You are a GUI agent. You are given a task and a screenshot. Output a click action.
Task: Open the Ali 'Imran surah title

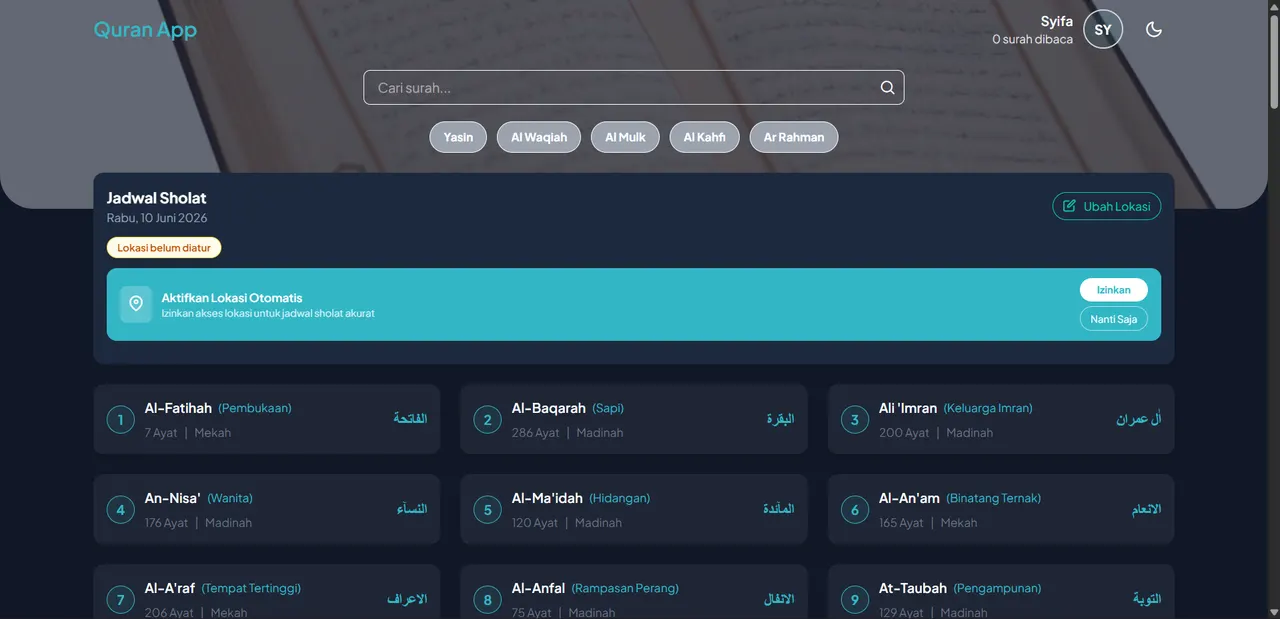point(908,408)
